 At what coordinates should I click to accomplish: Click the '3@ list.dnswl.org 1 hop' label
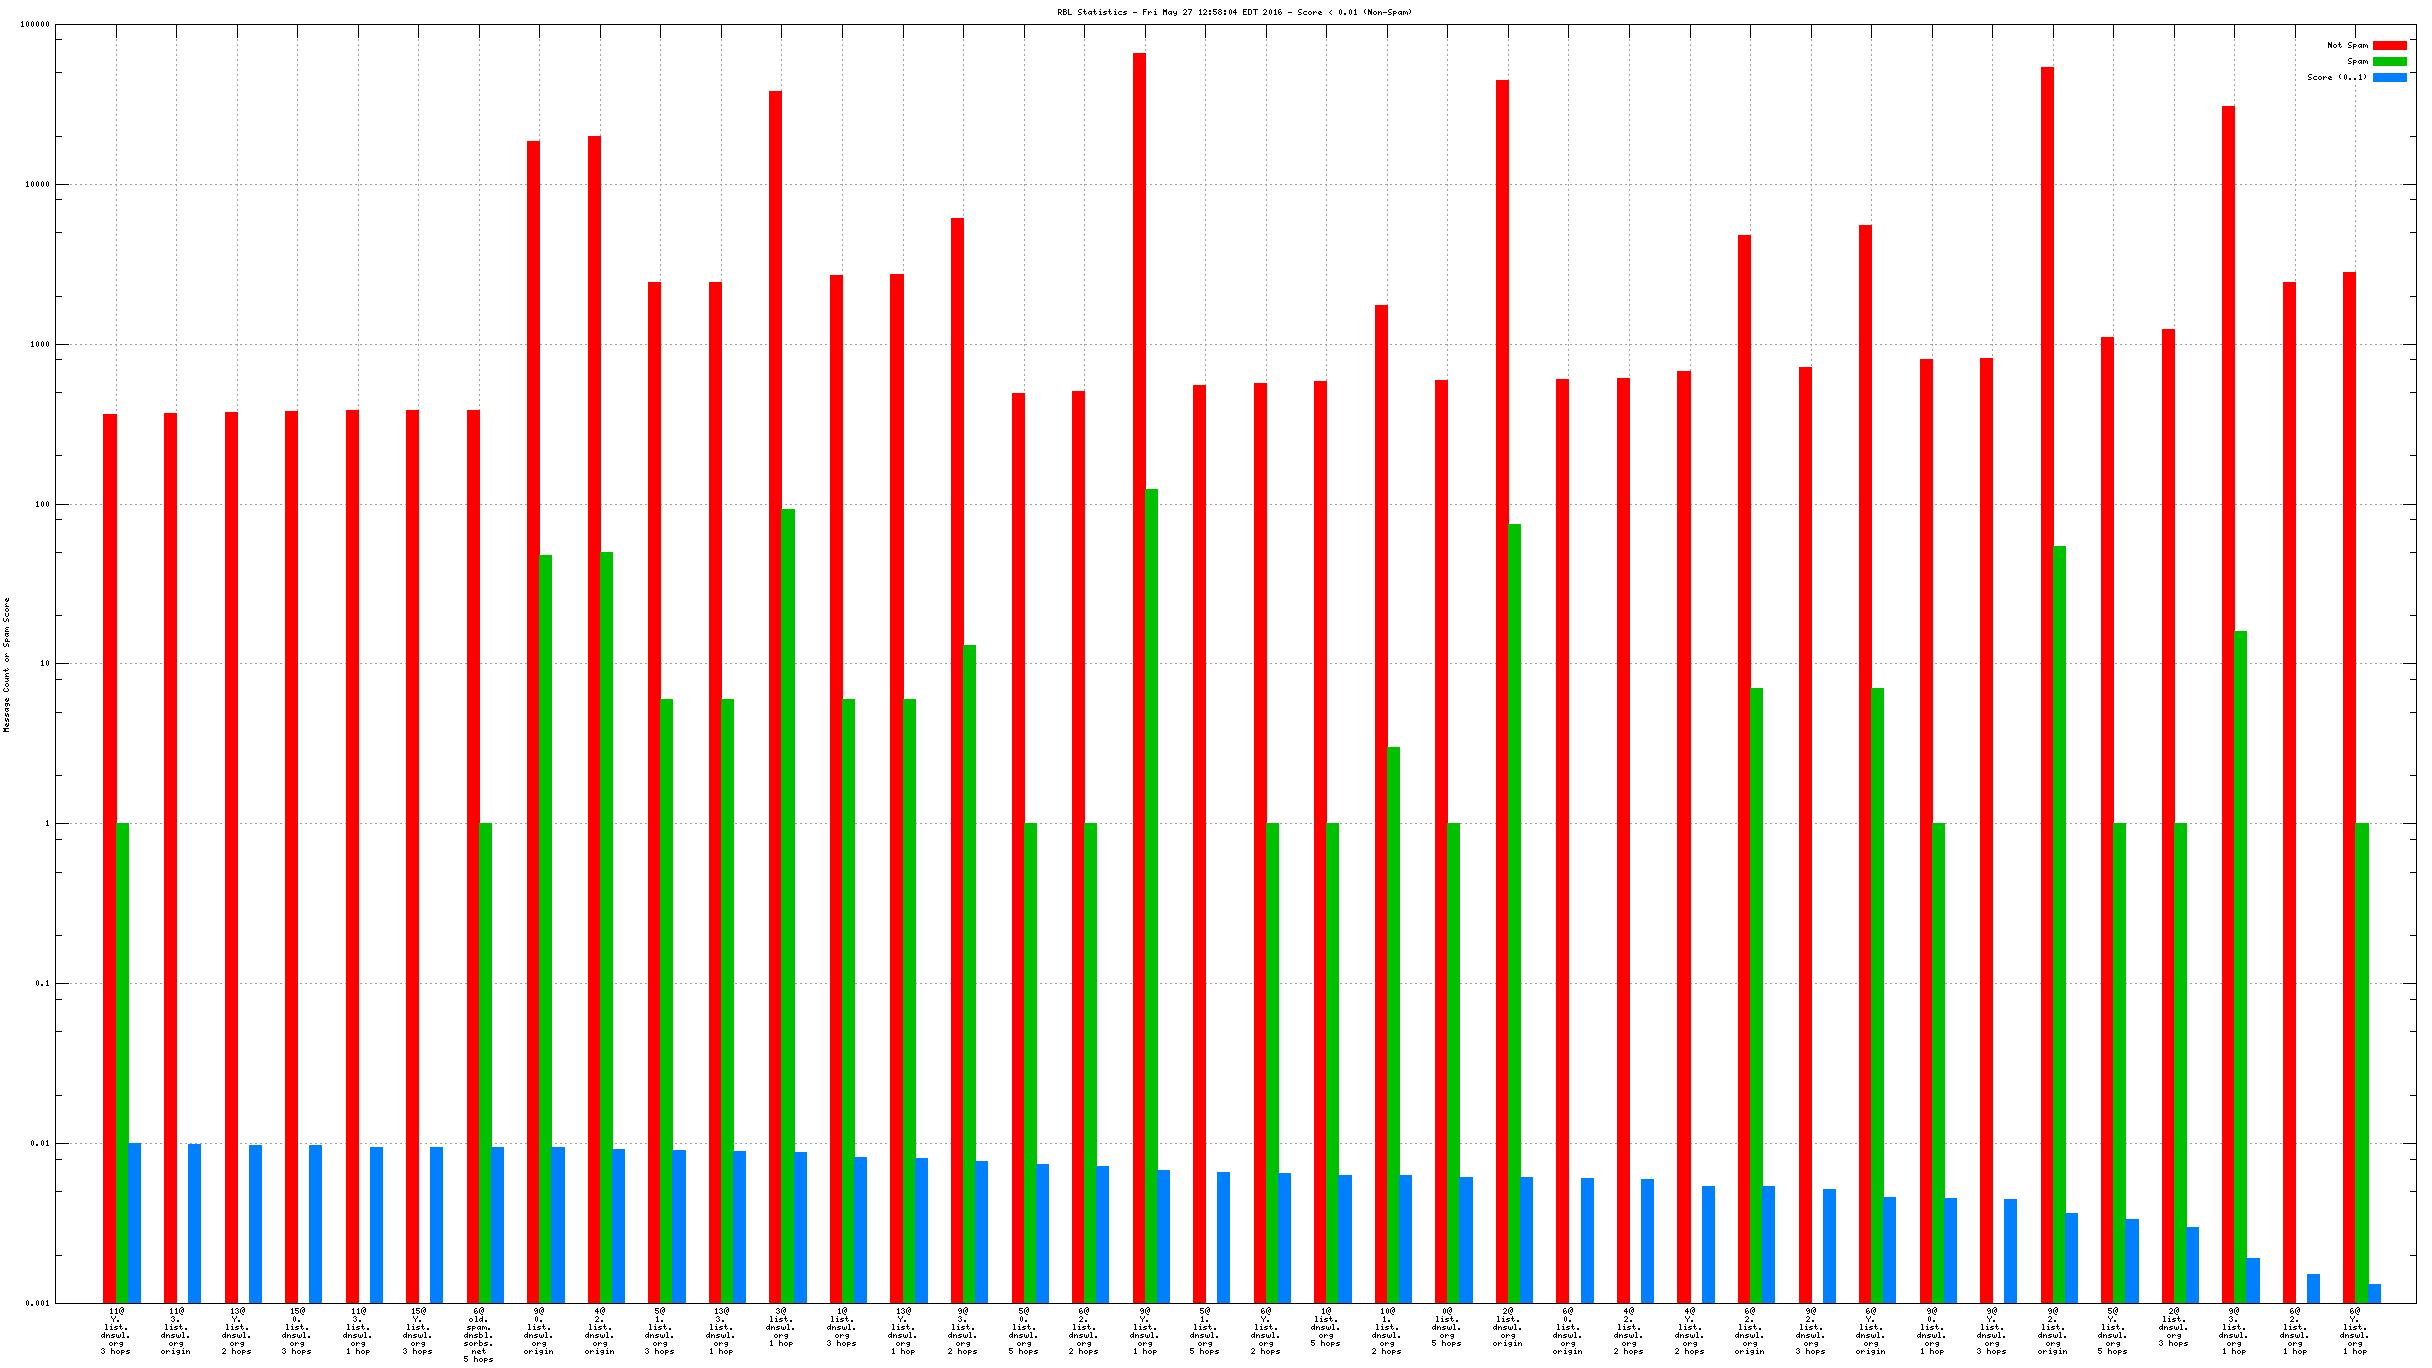781,1327
